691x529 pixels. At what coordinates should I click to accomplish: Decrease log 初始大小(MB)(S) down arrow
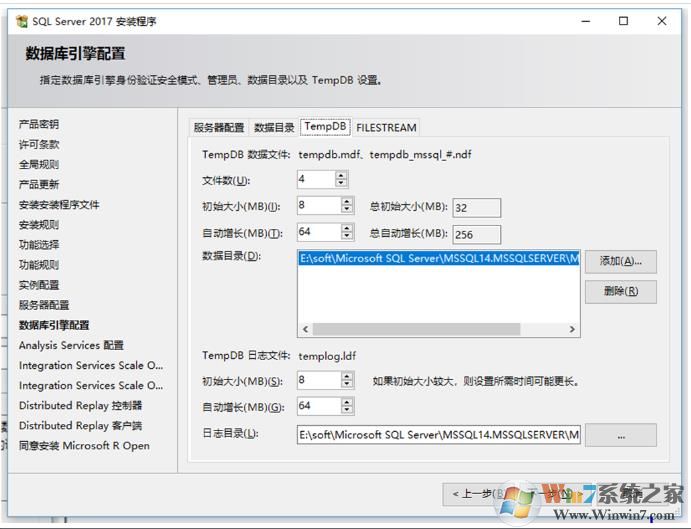point(347,384)
